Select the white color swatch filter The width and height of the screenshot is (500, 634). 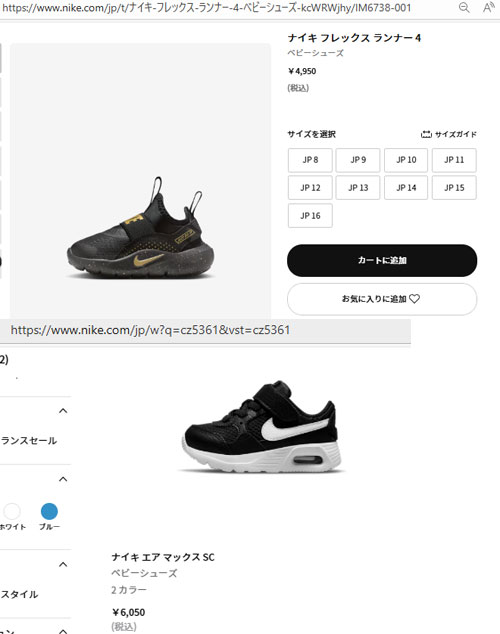coord(12,511)
